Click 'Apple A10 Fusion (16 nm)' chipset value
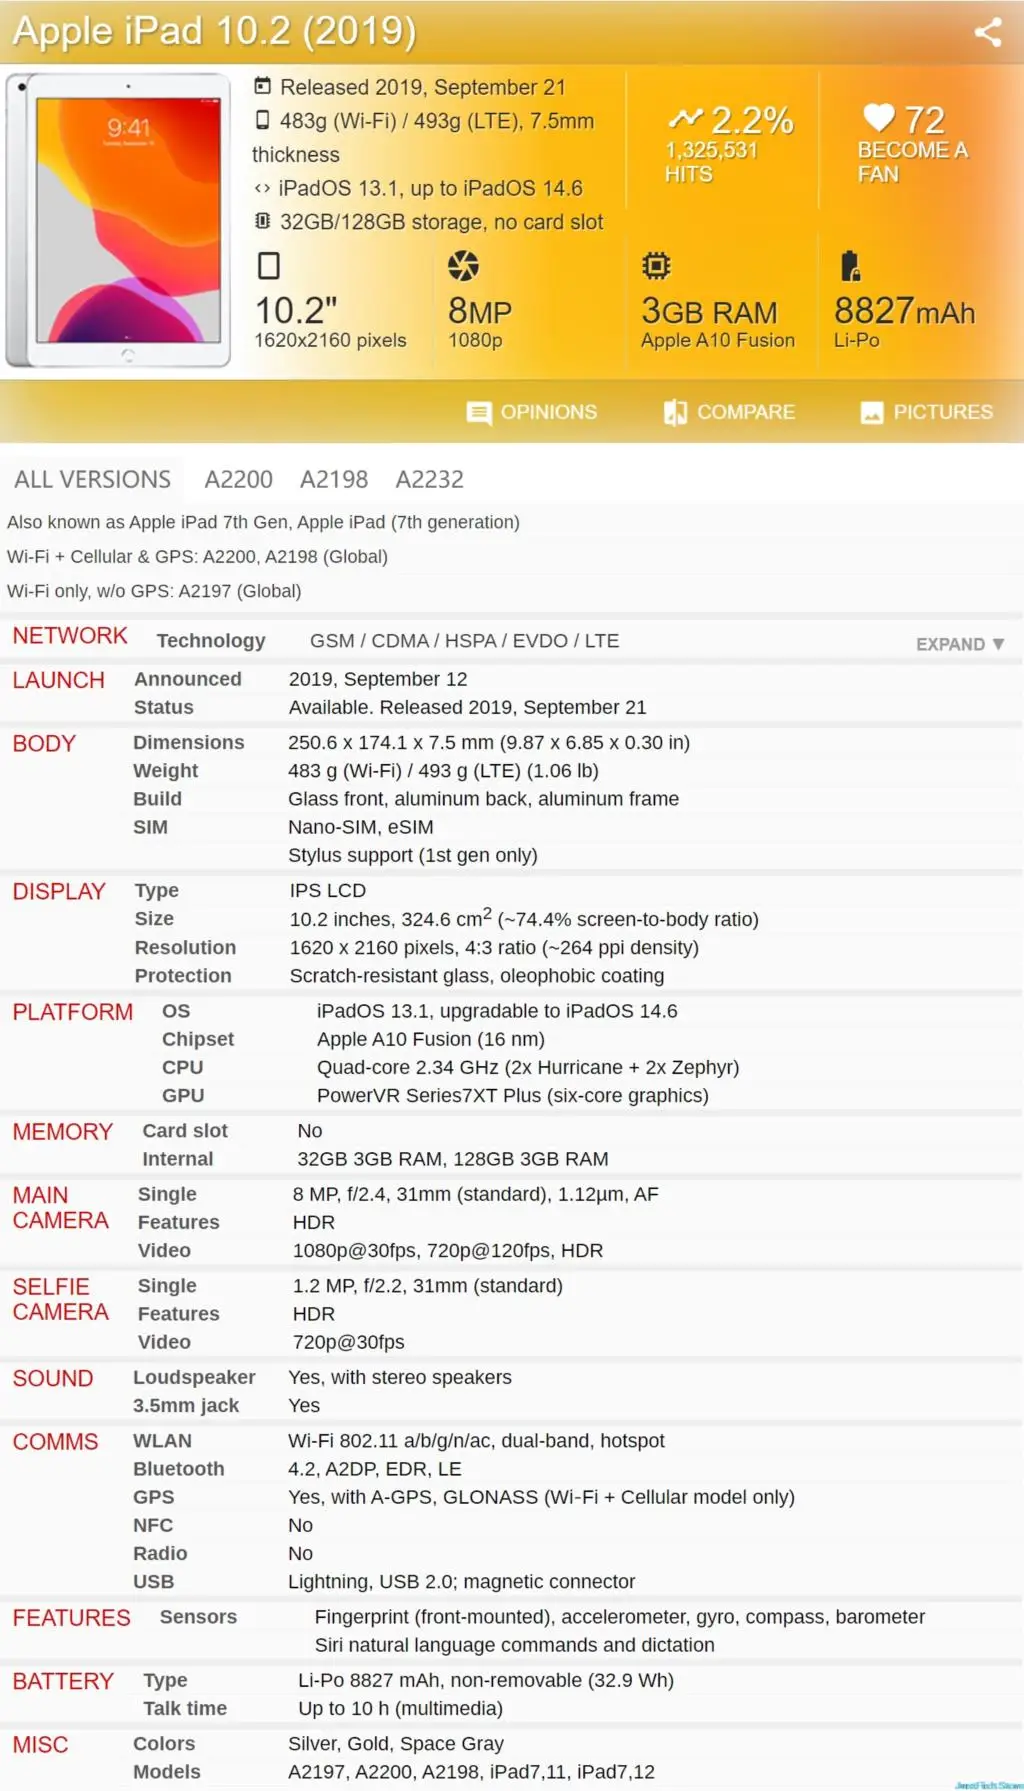Image resolution: width=1024 pixels, height=1791 pixels. [x=431, y=1039]
